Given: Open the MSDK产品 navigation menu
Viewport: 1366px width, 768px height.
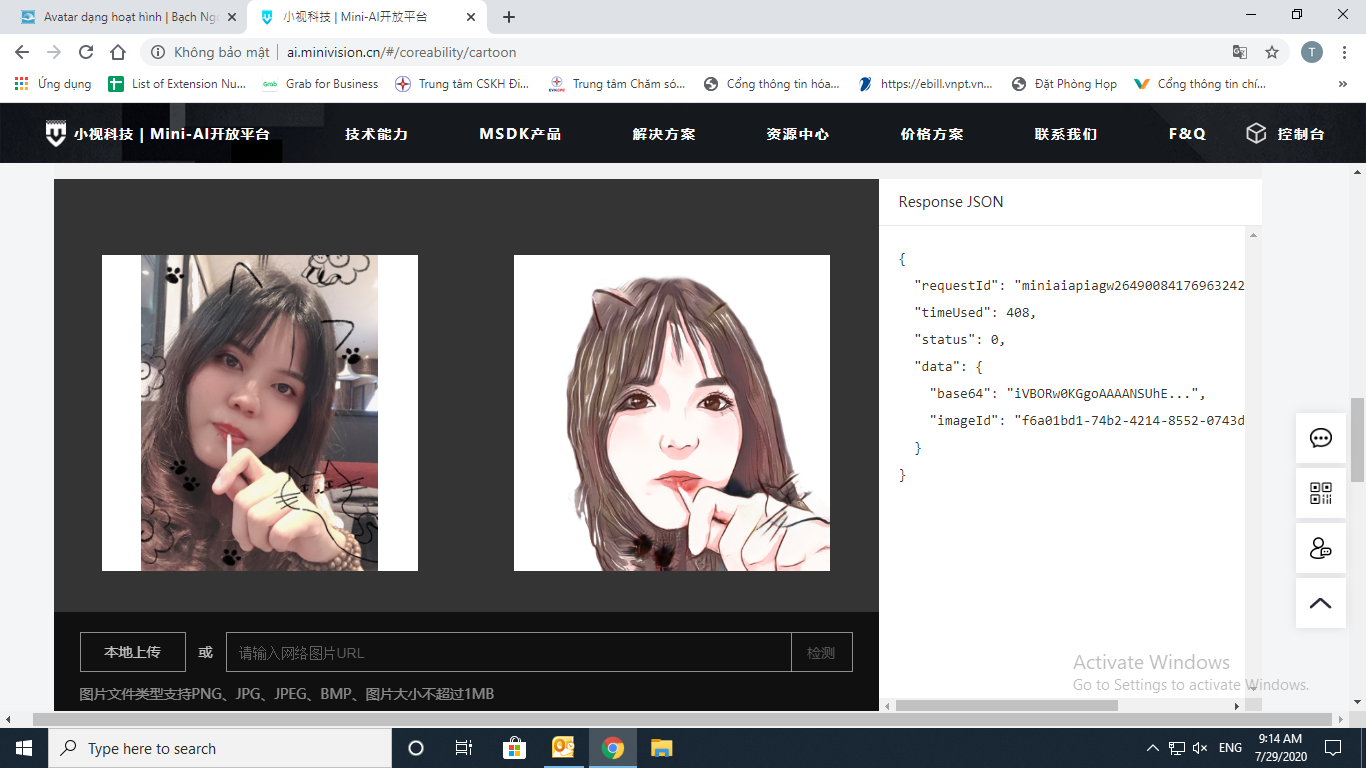Looking at the screenshot, I should (520, 134).
